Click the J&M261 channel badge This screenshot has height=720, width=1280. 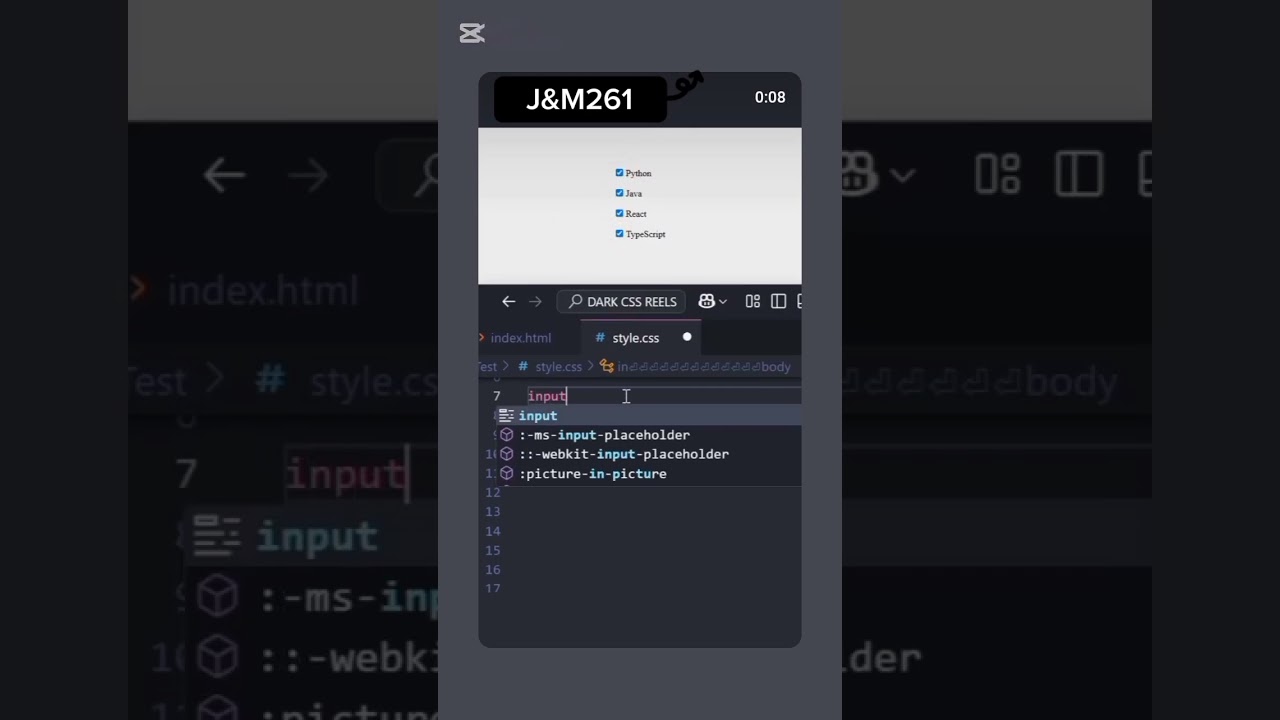[x=580, y=99]
